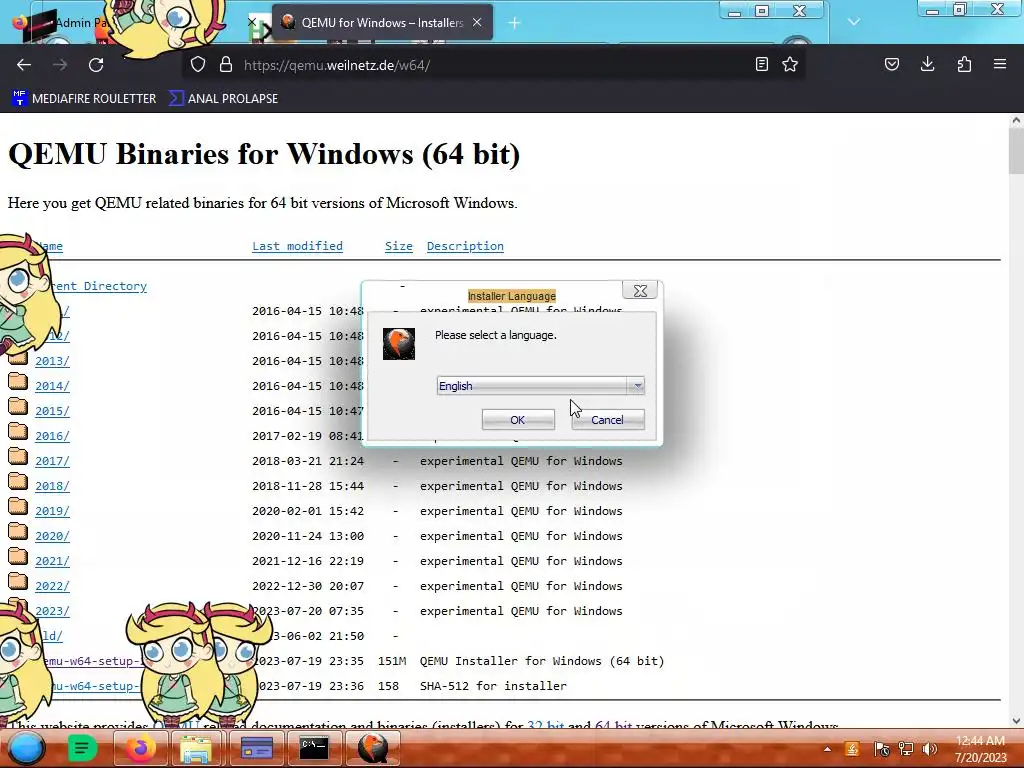
Task: Click OK in Installer Language dialog
Action: pyautogui.click(x=518, y=420)
